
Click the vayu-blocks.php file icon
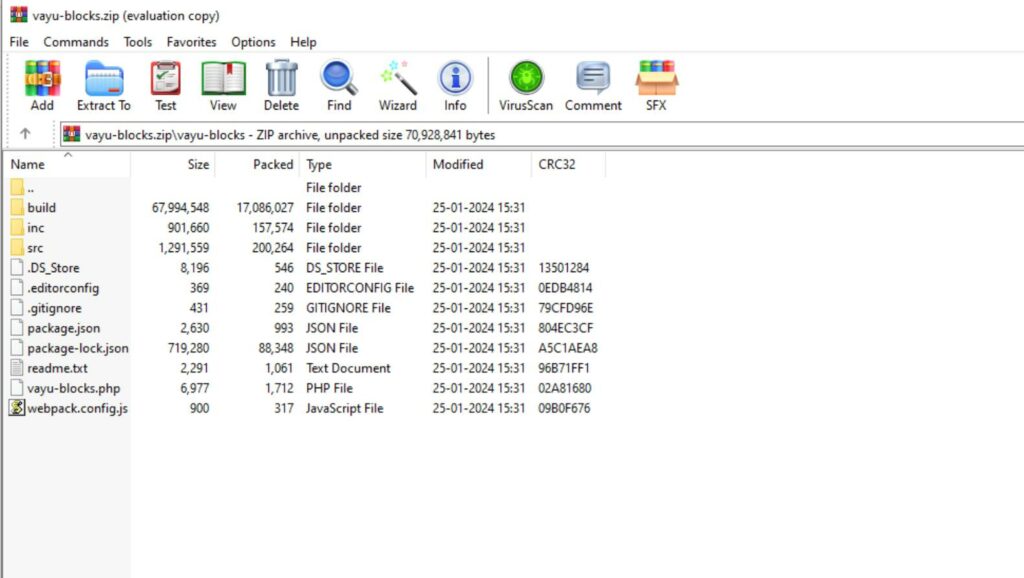pyautogui.click(x=17, y=388)
